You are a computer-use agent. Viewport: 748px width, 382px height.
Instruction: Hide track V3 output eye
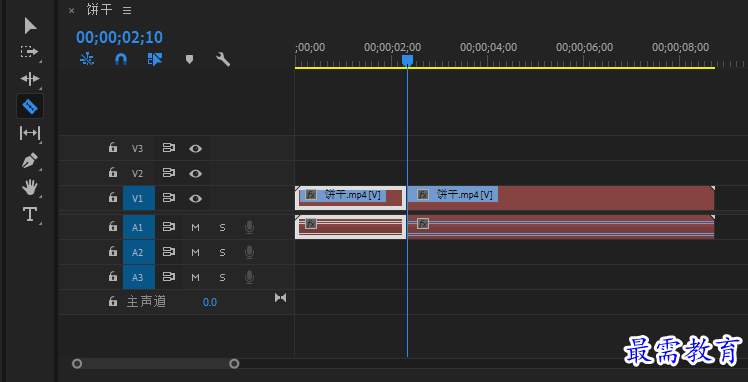tap(195, 149)
